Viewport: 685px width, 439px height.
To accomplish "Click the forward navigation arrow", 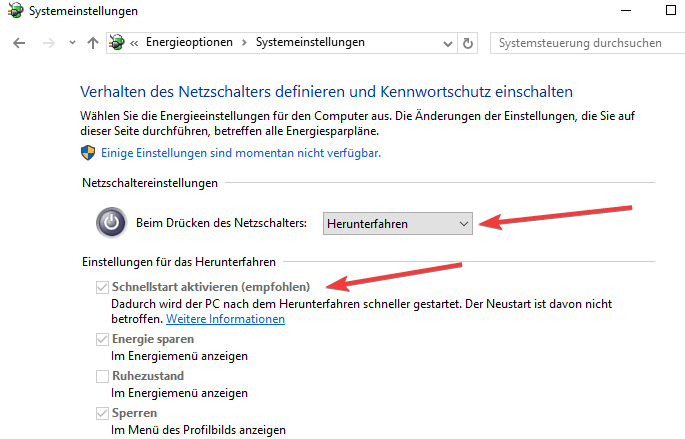I will coord(49,43).
